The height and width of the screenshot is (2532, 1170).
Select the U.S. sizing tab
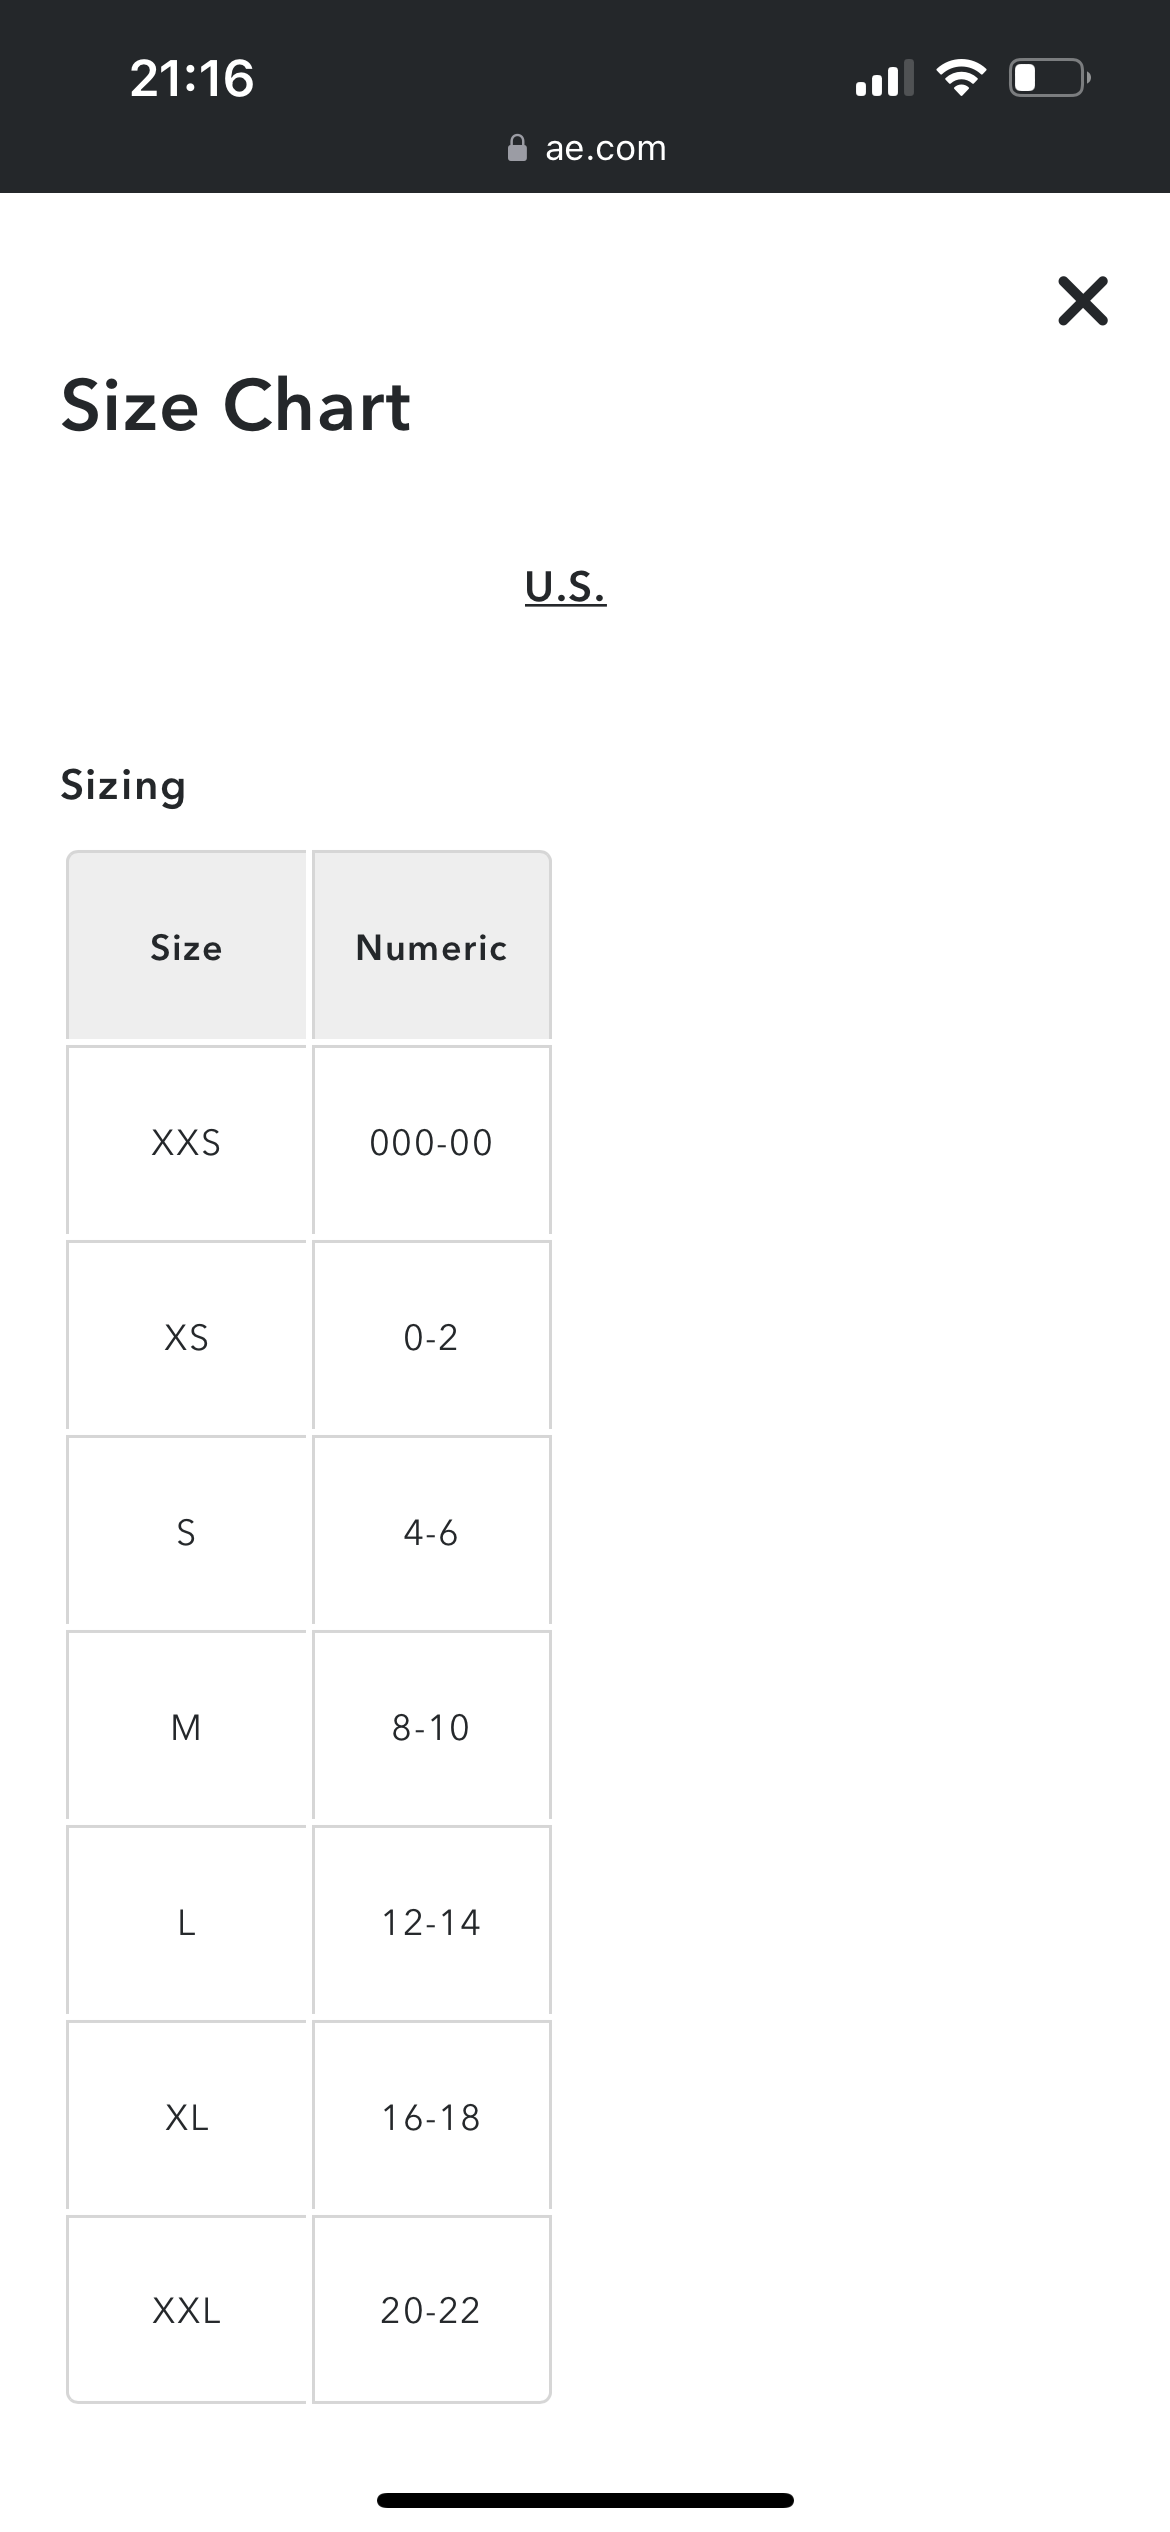pyautogui.click(x=565, y=587)
